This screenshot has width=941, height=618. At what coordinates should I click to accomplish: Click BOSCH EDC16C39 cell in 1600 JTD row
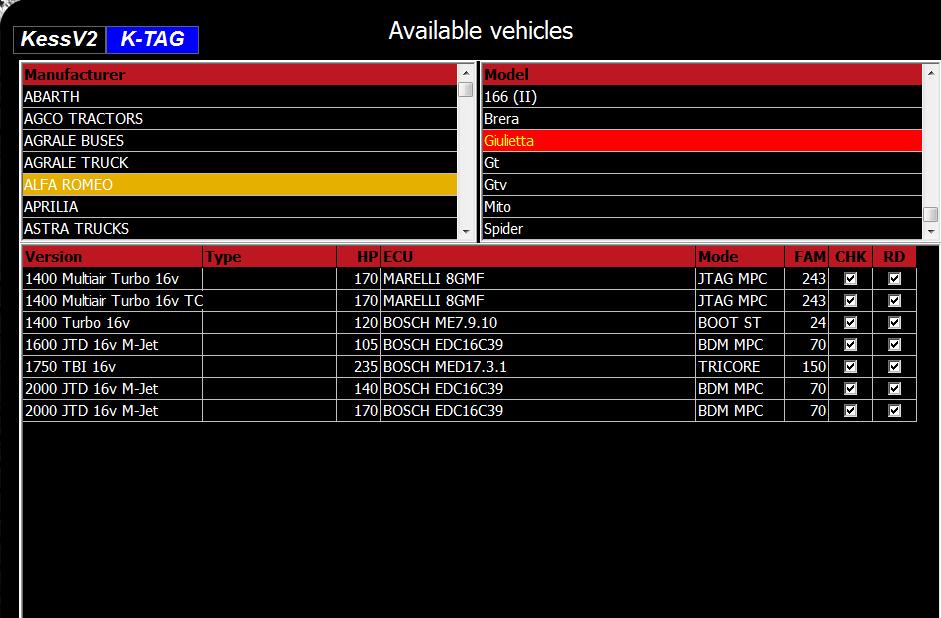click(x=538, y=344)
